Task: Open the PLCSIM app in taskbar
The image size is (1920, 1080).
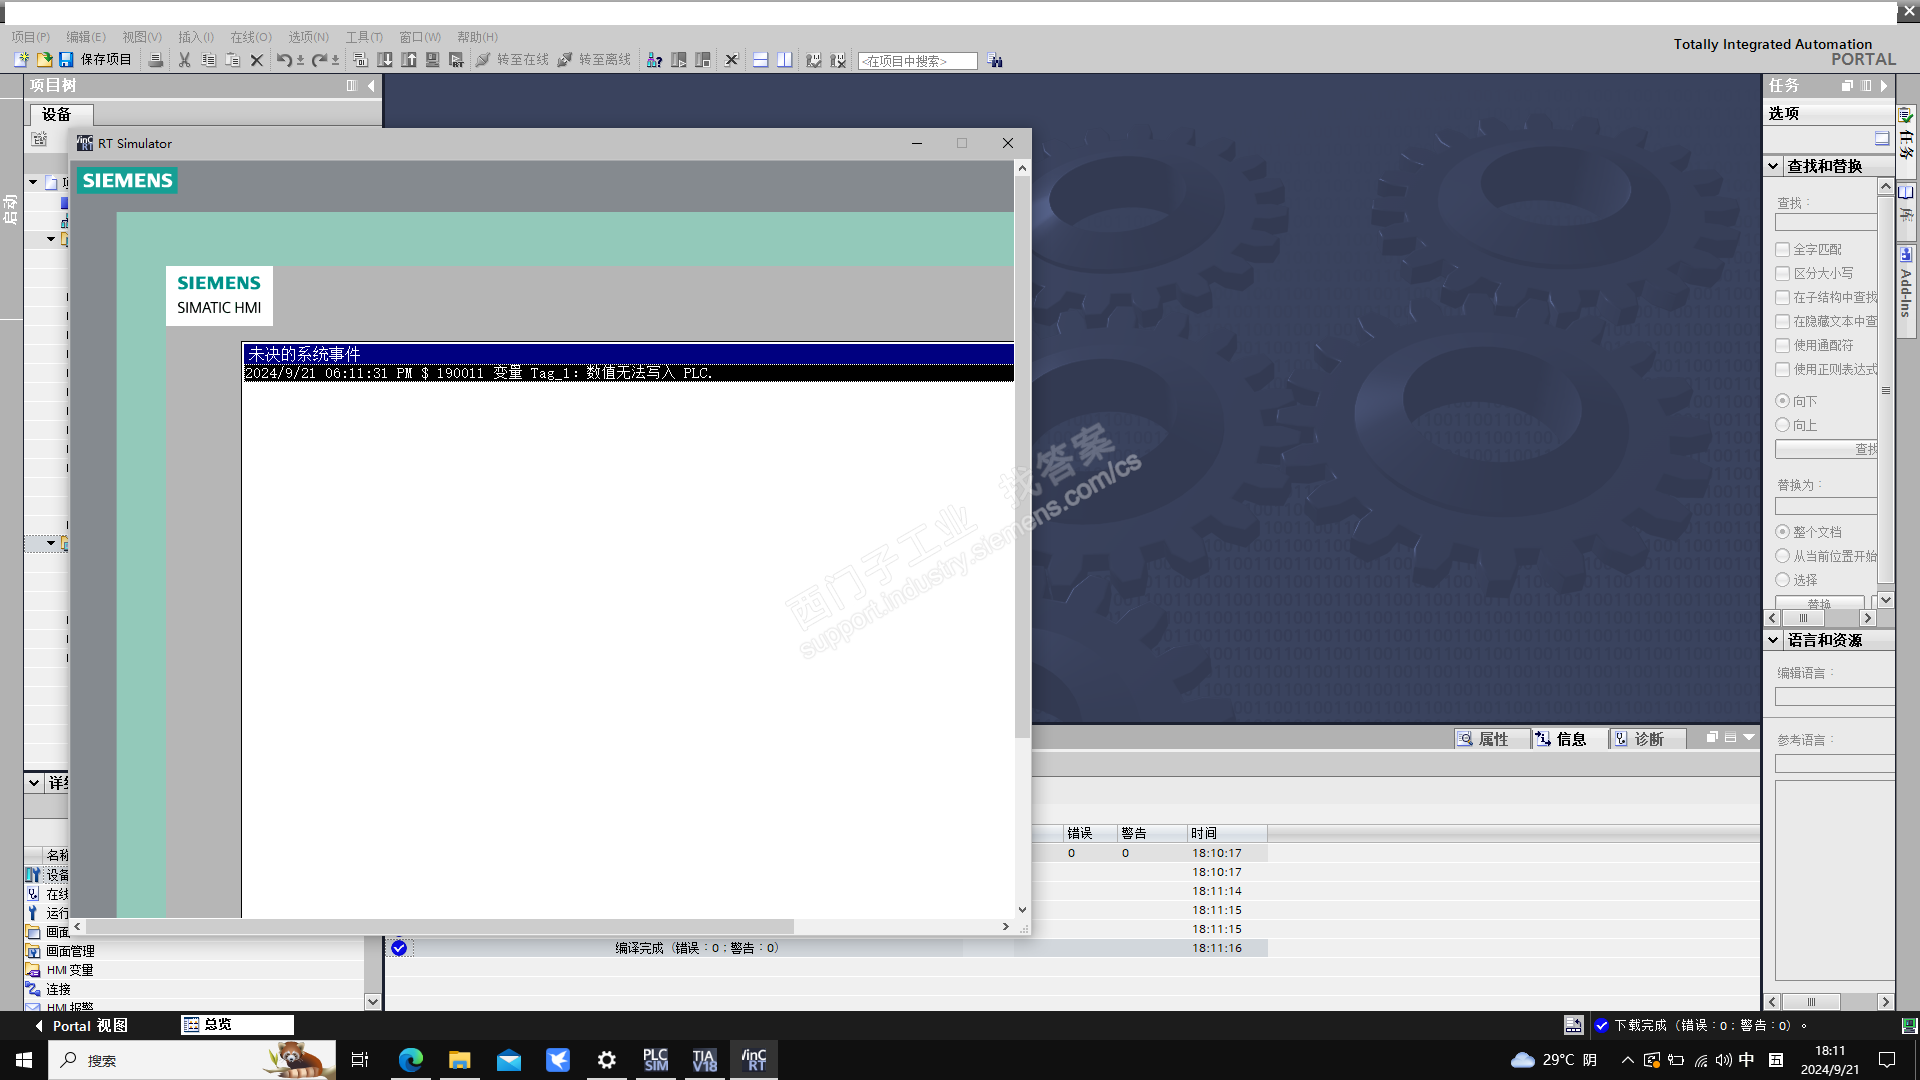Action: pos(655,1060)
